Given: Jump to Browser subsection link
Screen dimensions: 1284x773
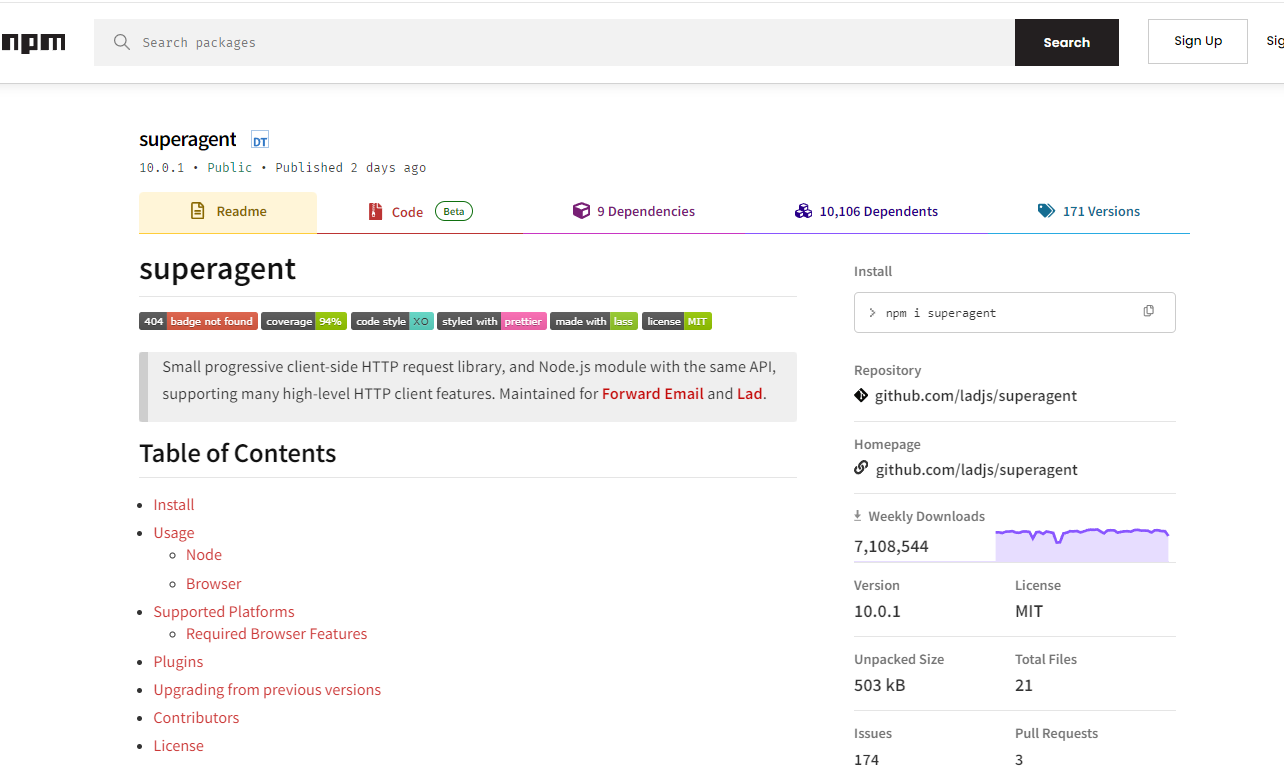Looking at the screenshot, I should (214, 584).
